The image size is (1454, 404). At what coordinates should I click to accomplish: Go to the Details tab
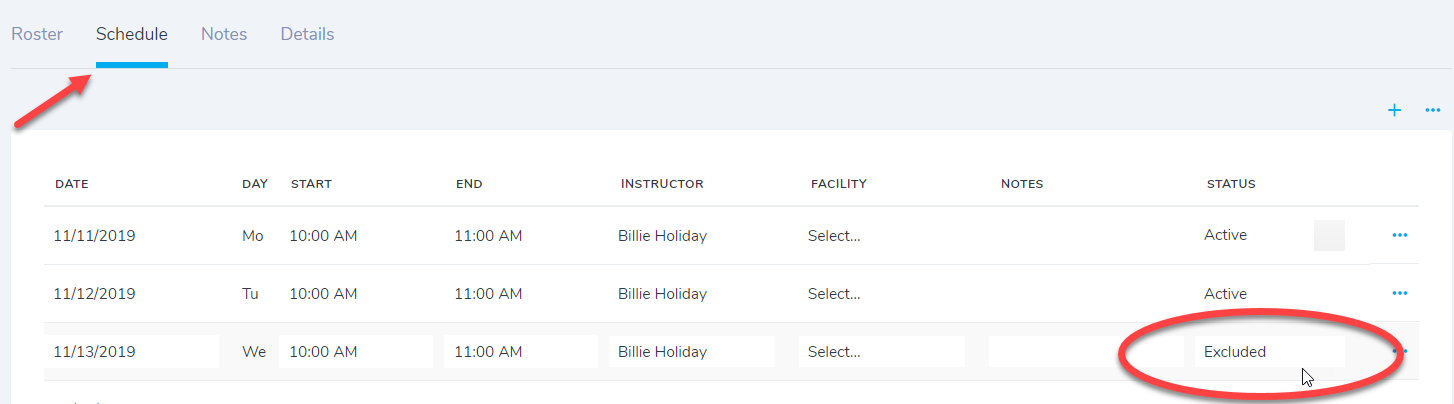click(x=307, y=34)
